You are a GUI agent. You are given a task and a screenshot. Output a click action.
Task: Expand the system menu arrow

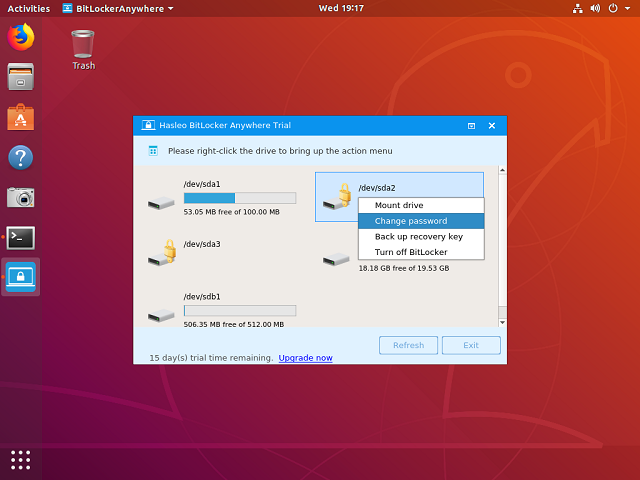coord(627,9)
